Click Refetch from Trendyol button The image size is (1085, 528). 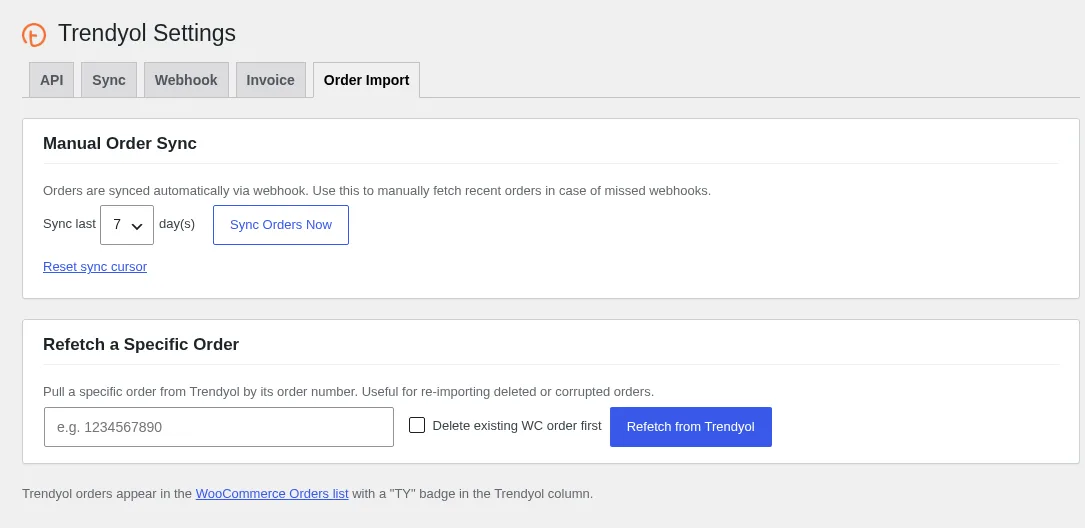click(691, 427)
